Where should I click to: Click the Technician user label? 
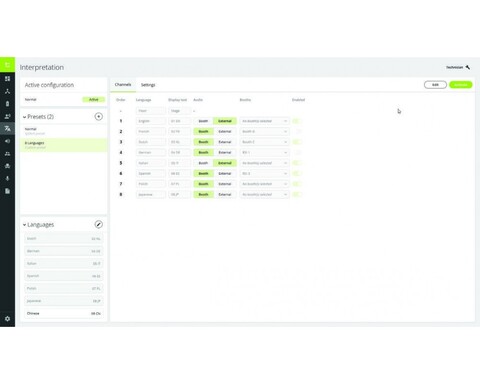tap(455, 67)
